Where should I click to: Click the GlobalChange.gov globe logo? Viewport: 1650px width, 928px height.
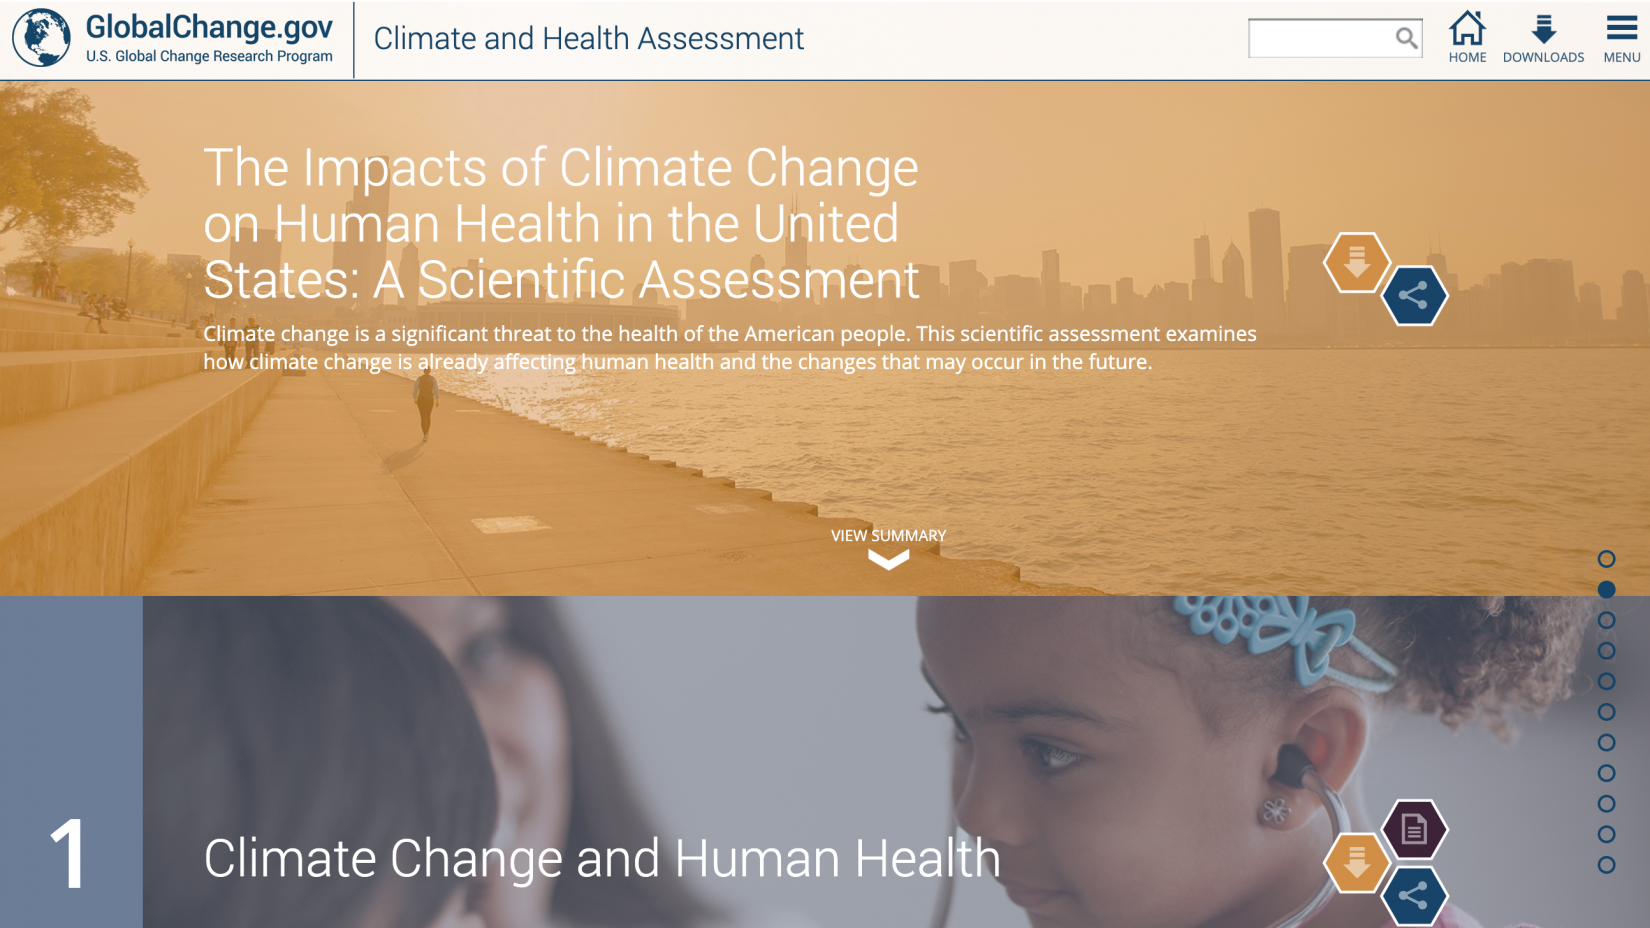point(41,38)
